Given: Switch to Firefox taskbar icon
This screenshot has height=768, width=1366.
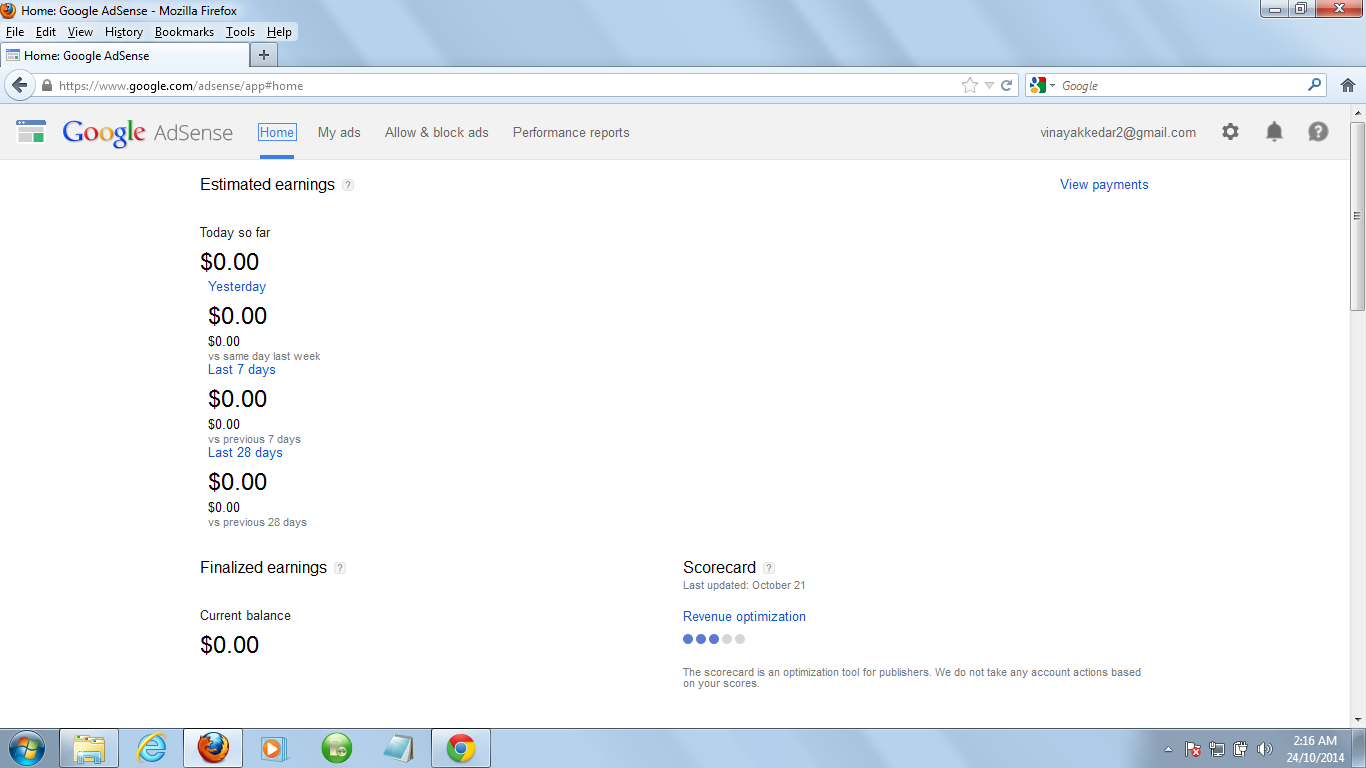Looking at the screenshot, I should tap(213, 748).
